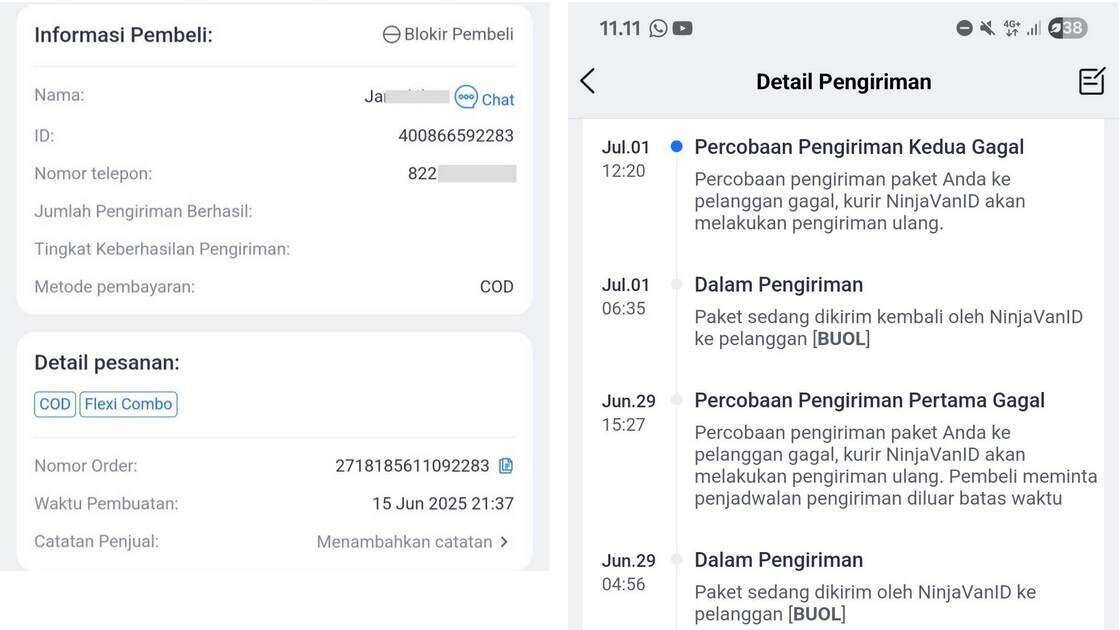1120x630 pixels.
Task: Tap the do-not-disturb circle indicator
Action: coord(963,28)
